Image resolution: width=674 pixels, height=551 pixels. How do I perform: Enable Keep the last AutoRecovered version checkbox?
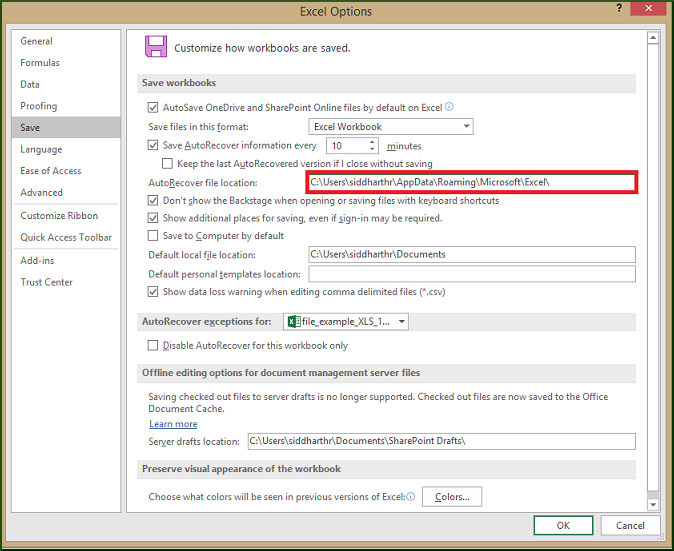pos(167,163)
